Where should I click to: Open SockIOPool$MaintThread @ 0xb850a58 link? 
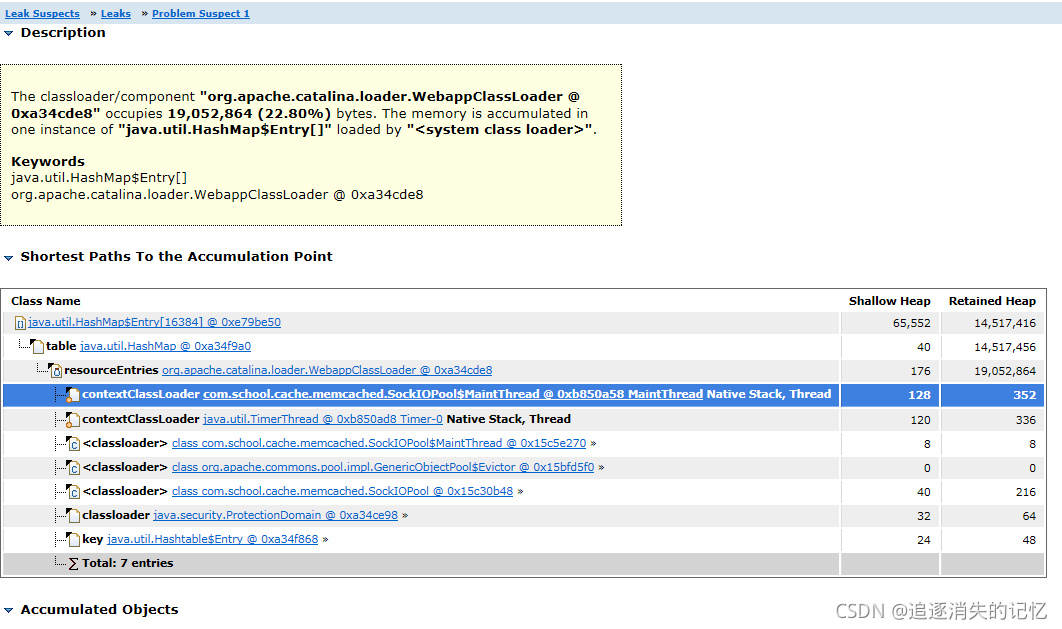(x=452, y=394)
